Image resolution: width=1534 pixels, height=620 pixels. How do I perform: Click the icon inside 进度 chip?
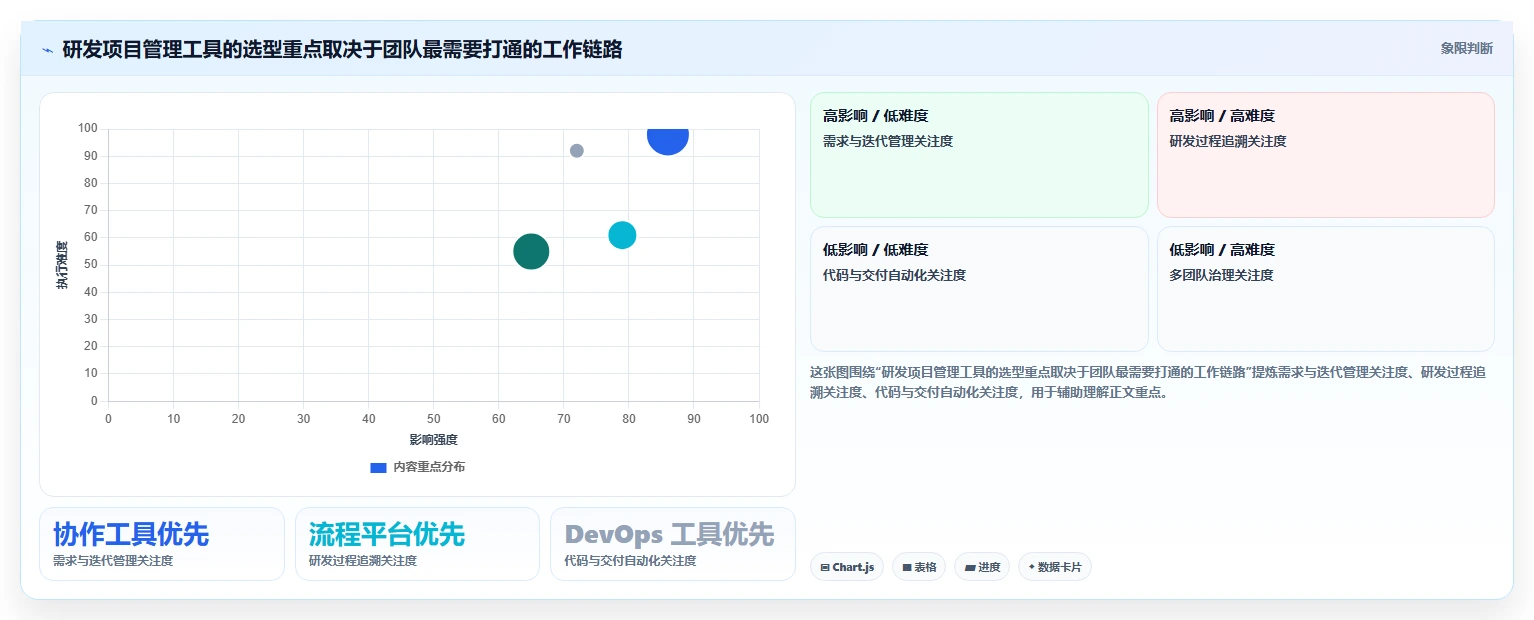point(969,567)
